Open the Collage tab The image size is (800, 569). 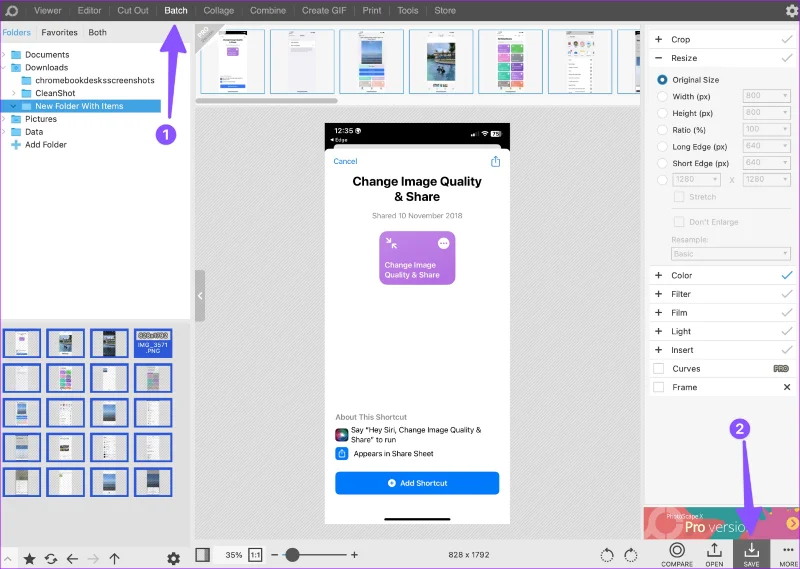[x=218, y=11]
